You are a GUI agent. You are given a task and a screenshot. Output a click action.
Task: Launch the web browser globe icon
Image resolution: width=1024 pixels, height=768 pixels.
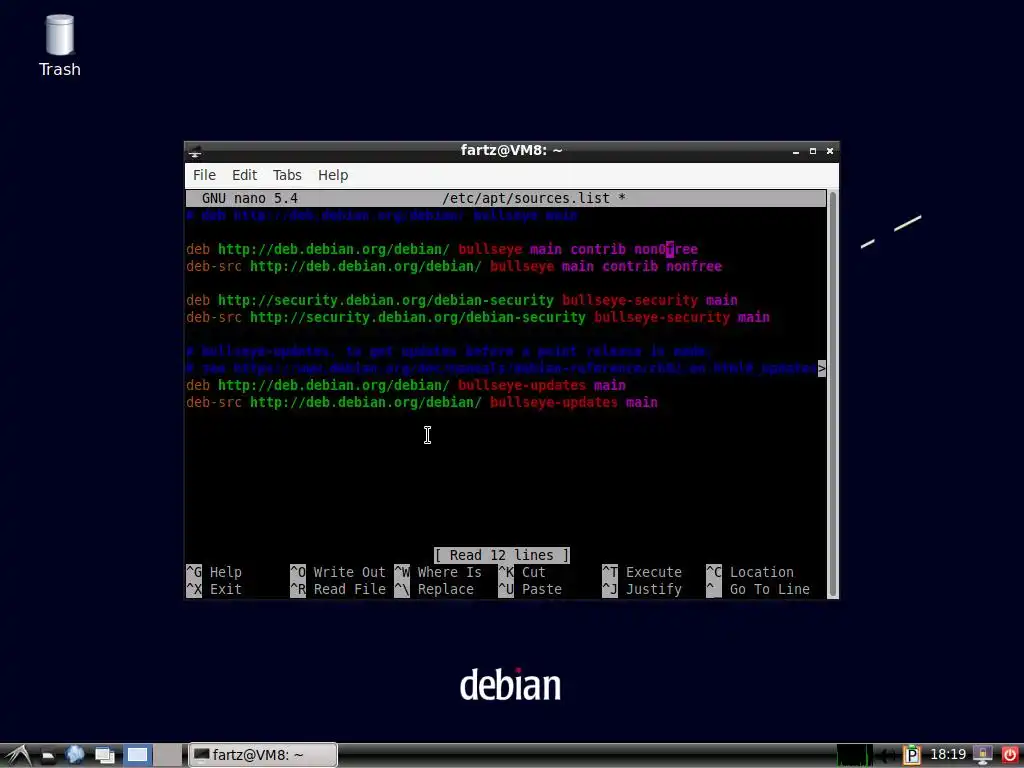tap(75, 755)
